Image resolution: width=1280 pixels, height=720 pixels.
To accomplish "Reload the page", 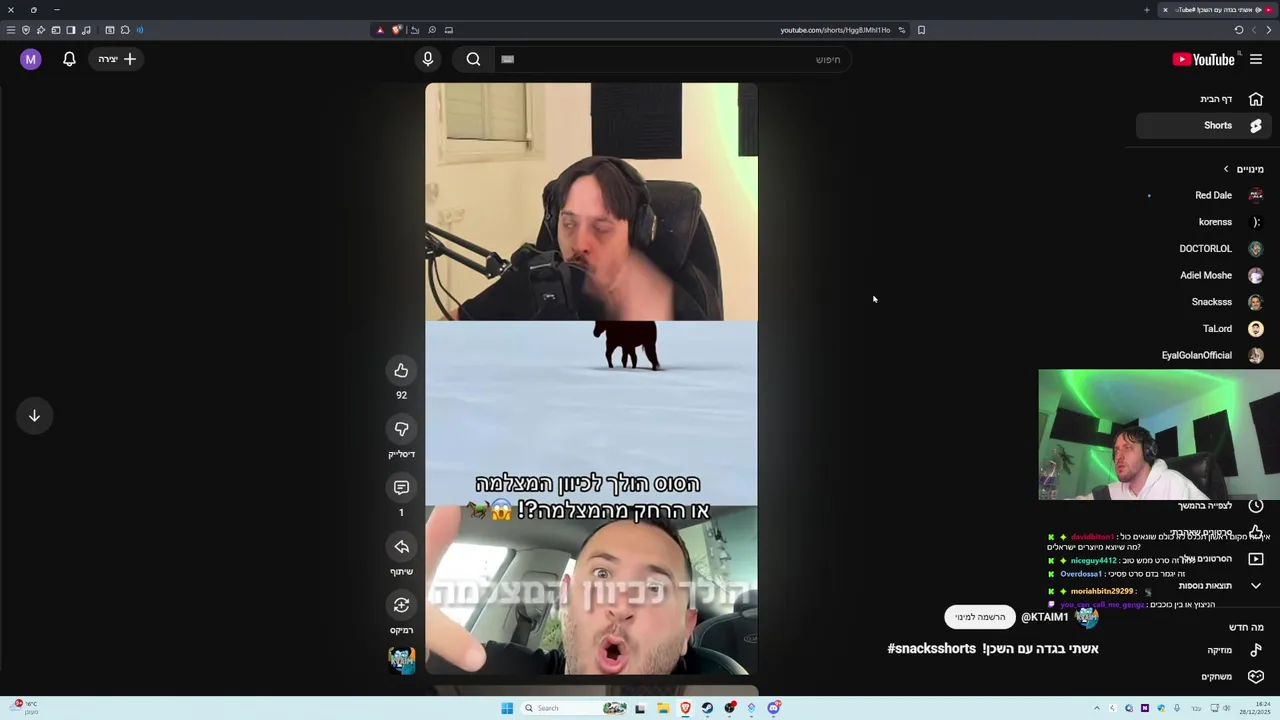I will (x=1239, y=30).
